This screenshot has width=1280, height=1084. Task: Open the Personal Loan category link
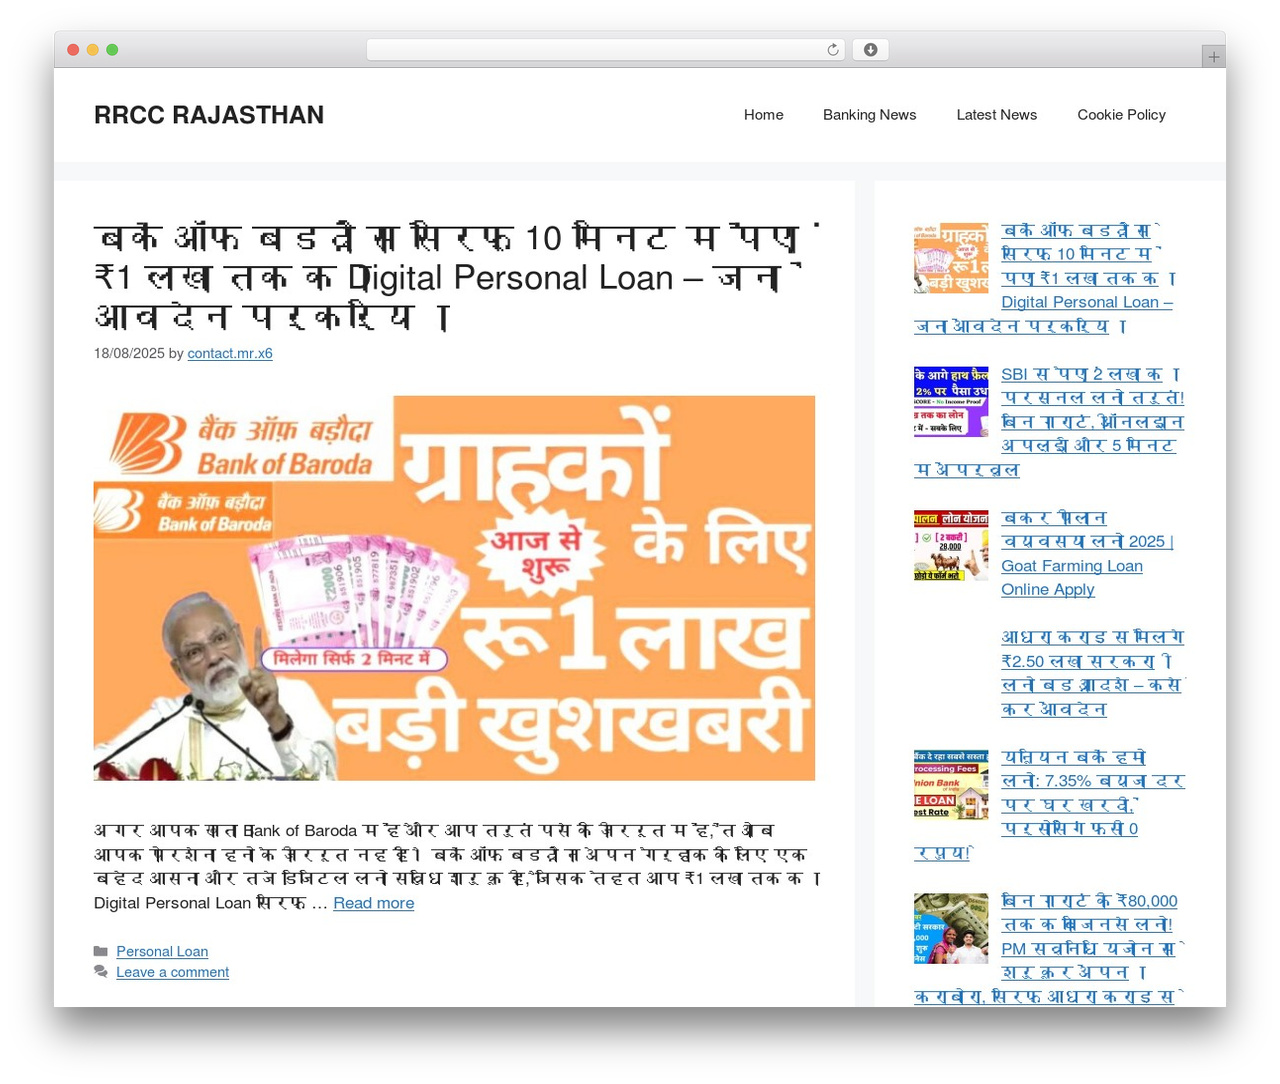pyautogui.click(x=162, y=951)
